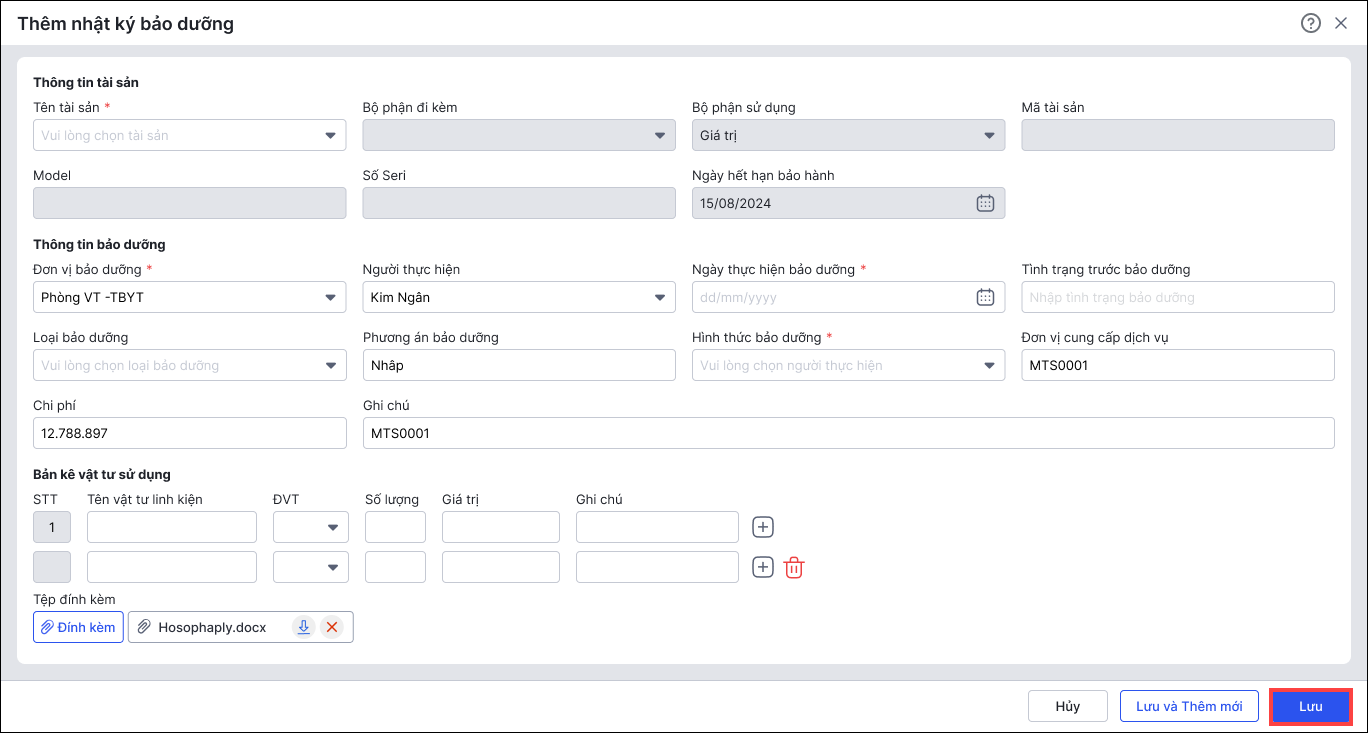Image resolution: width=1368 pixels, height=733 pixels.
Task: Close the Thêm nhật ký bảo dưỡng dialog
Action: pos(1341,23)
